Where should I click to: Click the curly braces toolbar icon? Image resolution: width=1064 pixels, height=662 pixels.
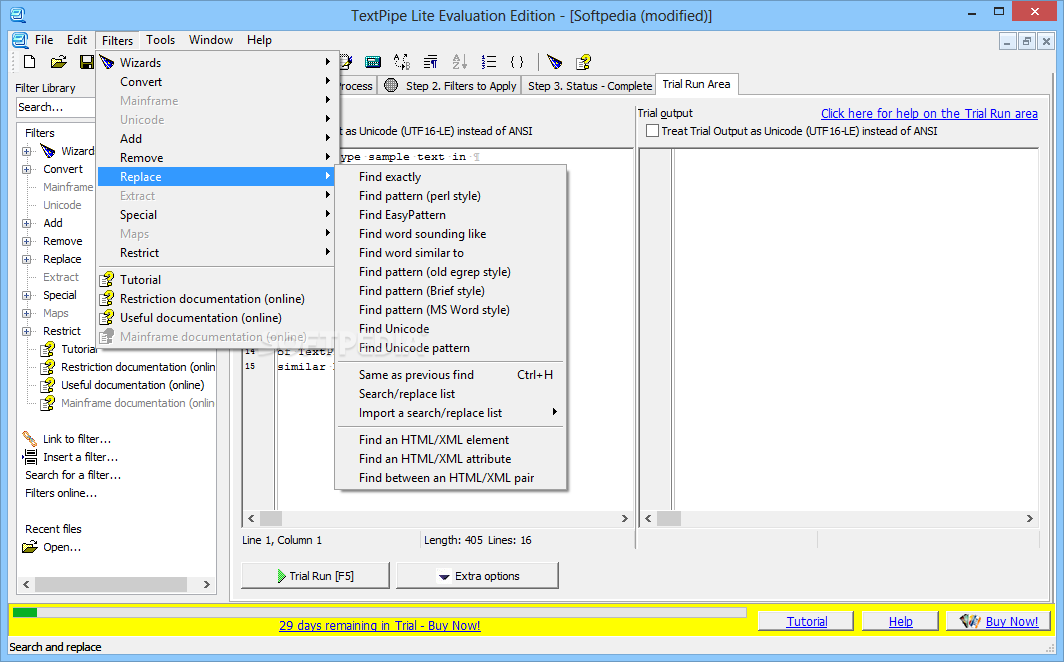click(x=517, y=62)
